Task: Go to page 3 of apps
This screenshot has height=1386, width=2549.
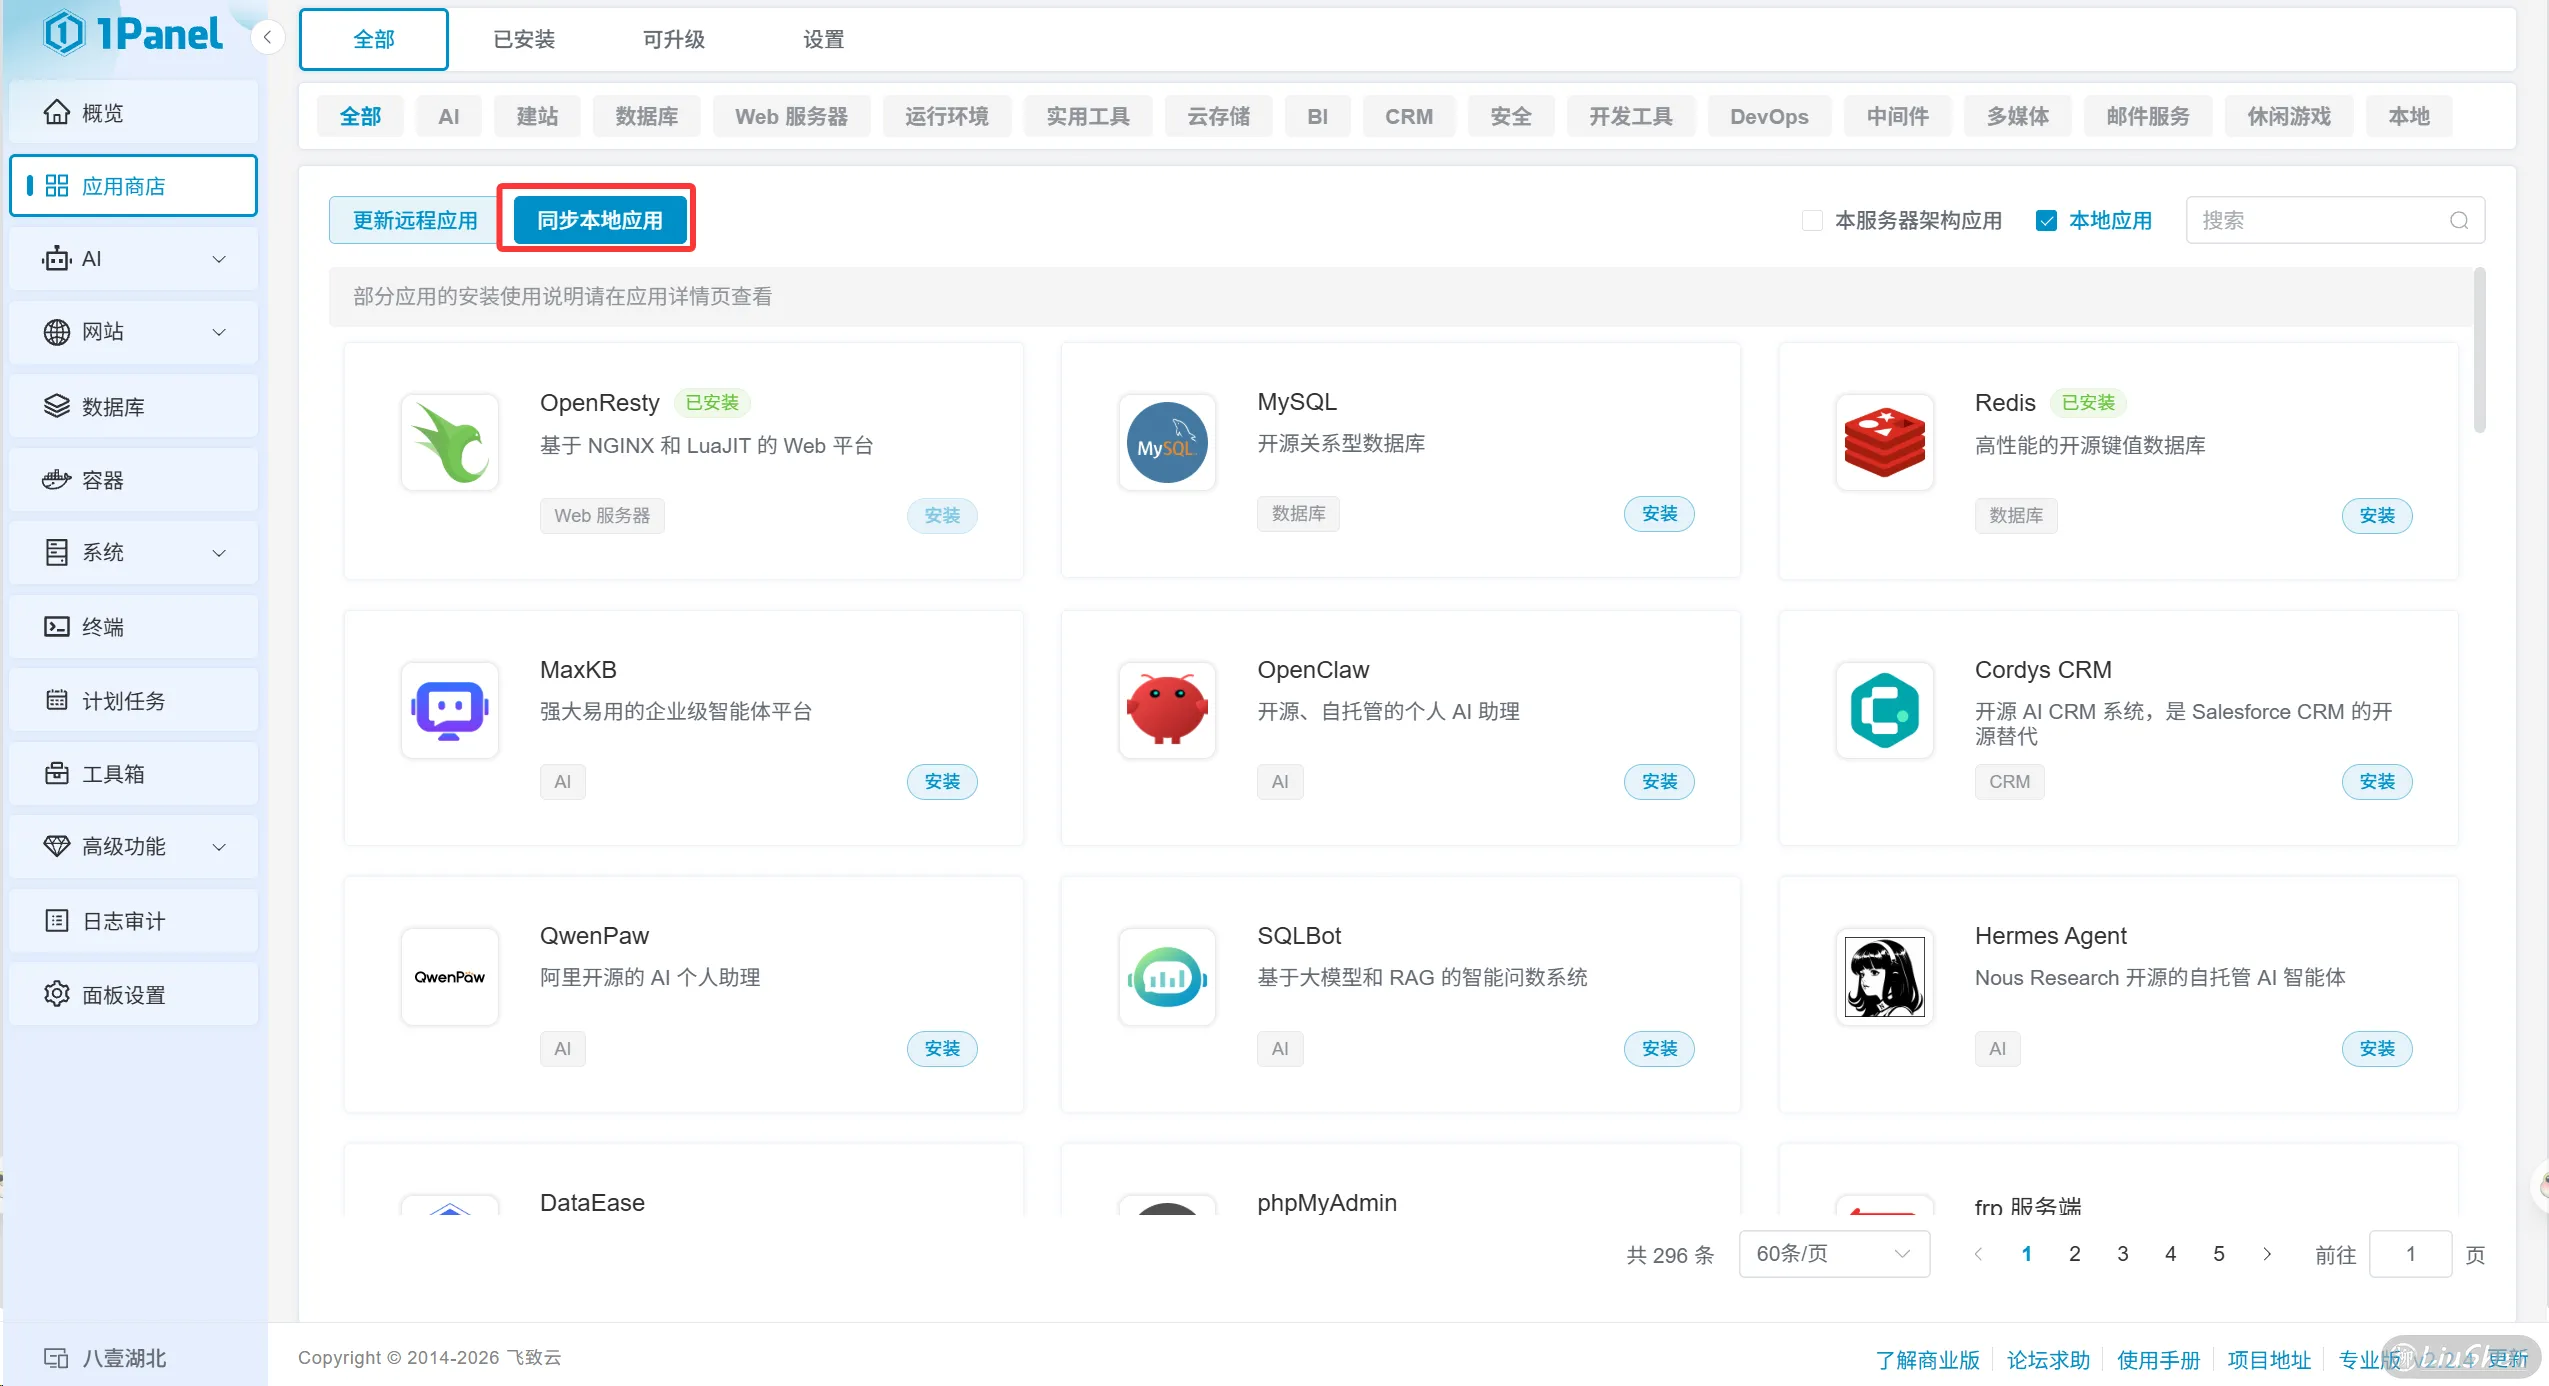Action: pos(2122,1254)
